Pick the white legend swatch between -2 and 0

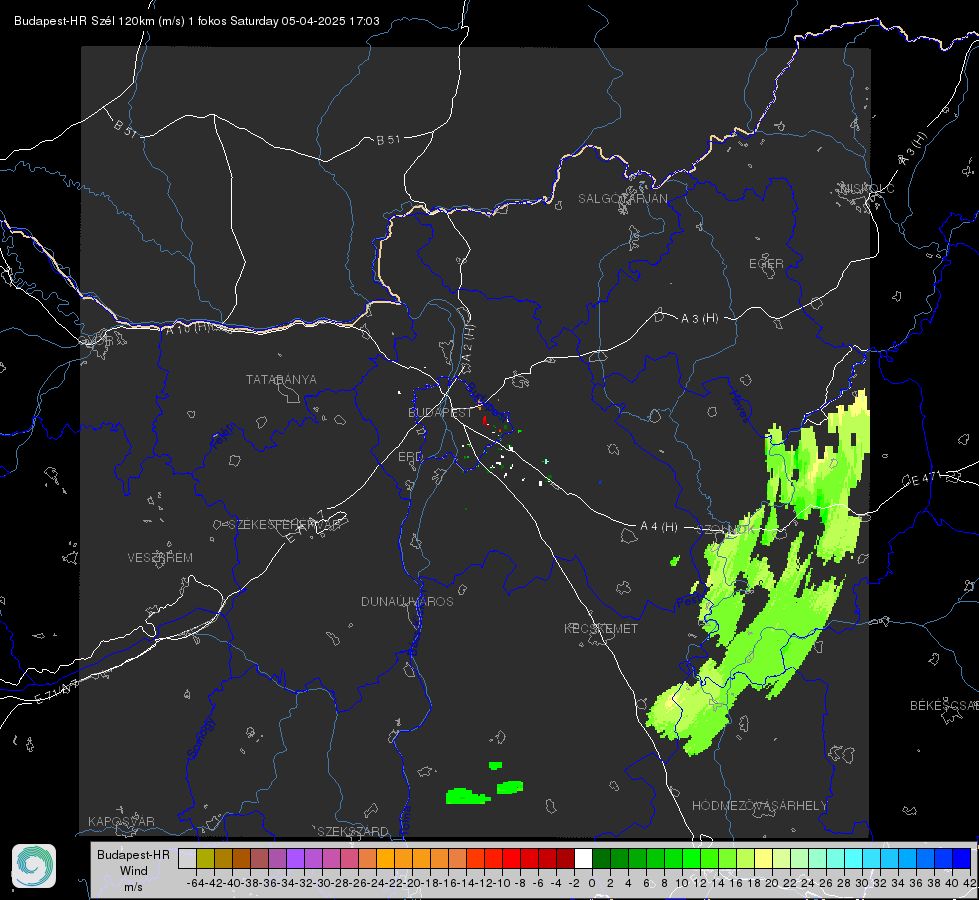(x=583, y=859)
